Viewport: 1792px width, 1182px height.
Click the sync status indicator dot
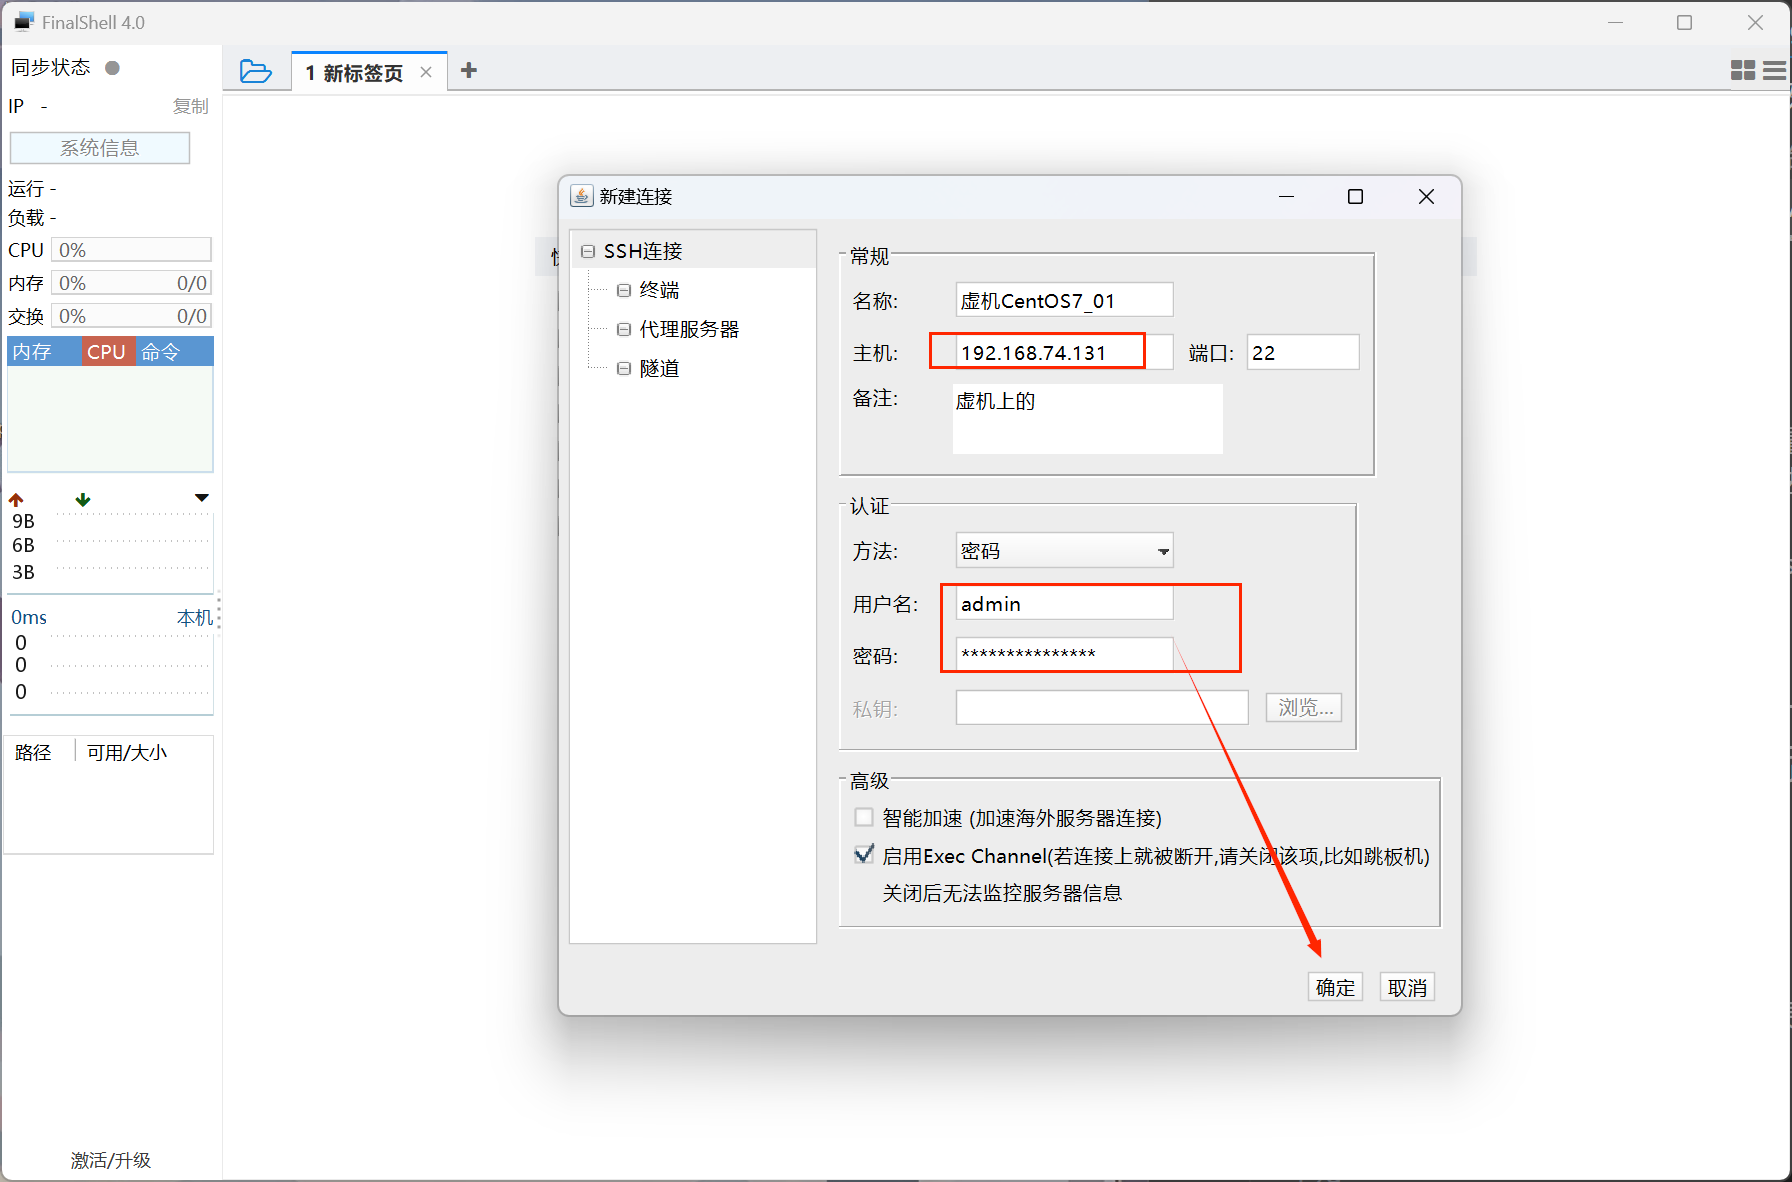pos(113,68)
